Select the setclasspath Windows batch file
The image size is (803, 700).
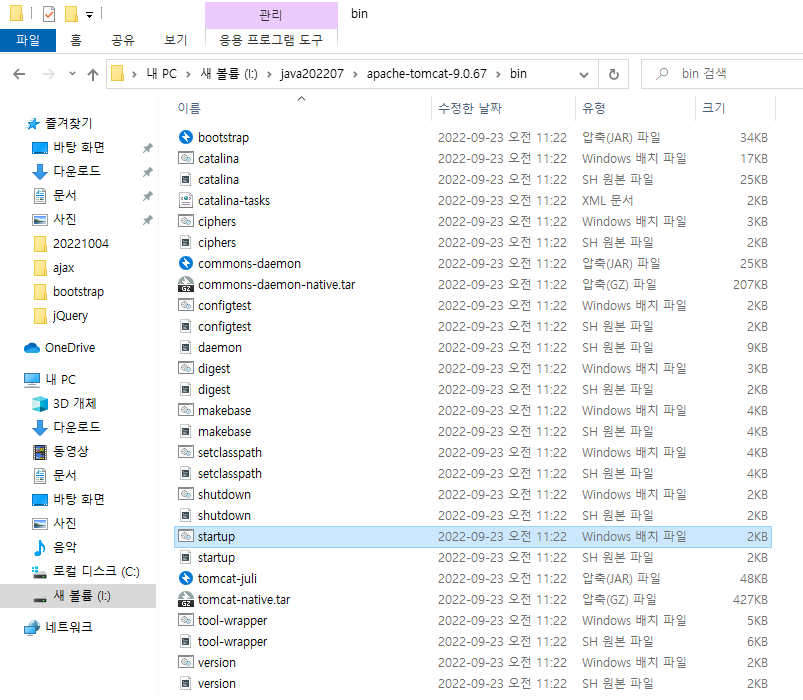pos(473,452)
